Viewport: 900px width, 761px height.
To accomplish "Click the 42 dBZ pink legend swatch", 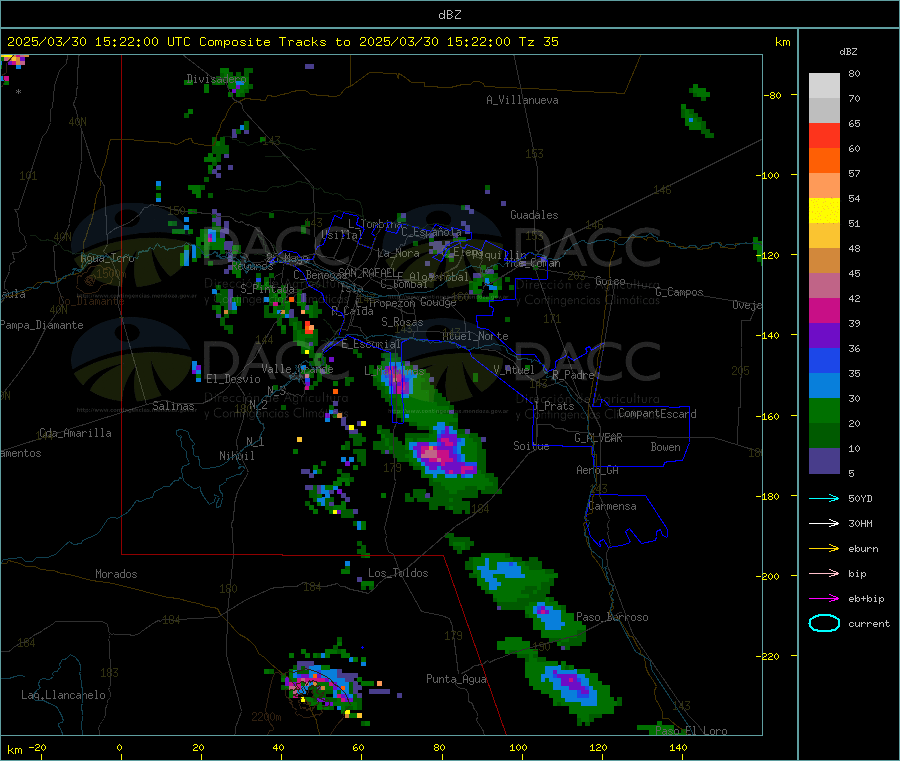I will tap(824, 286).
